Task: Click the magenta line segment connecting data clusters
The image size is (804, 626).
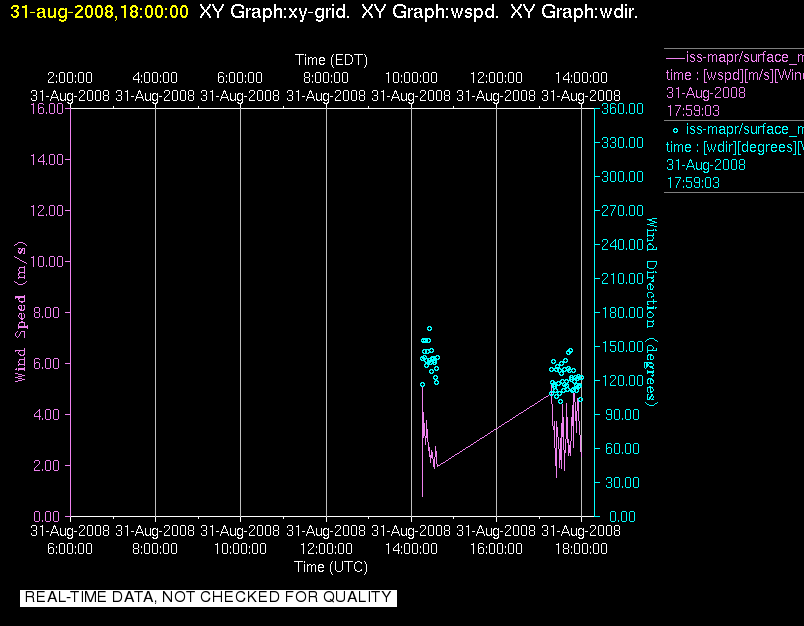Action: pyautogui.click(x=493, y=430)
